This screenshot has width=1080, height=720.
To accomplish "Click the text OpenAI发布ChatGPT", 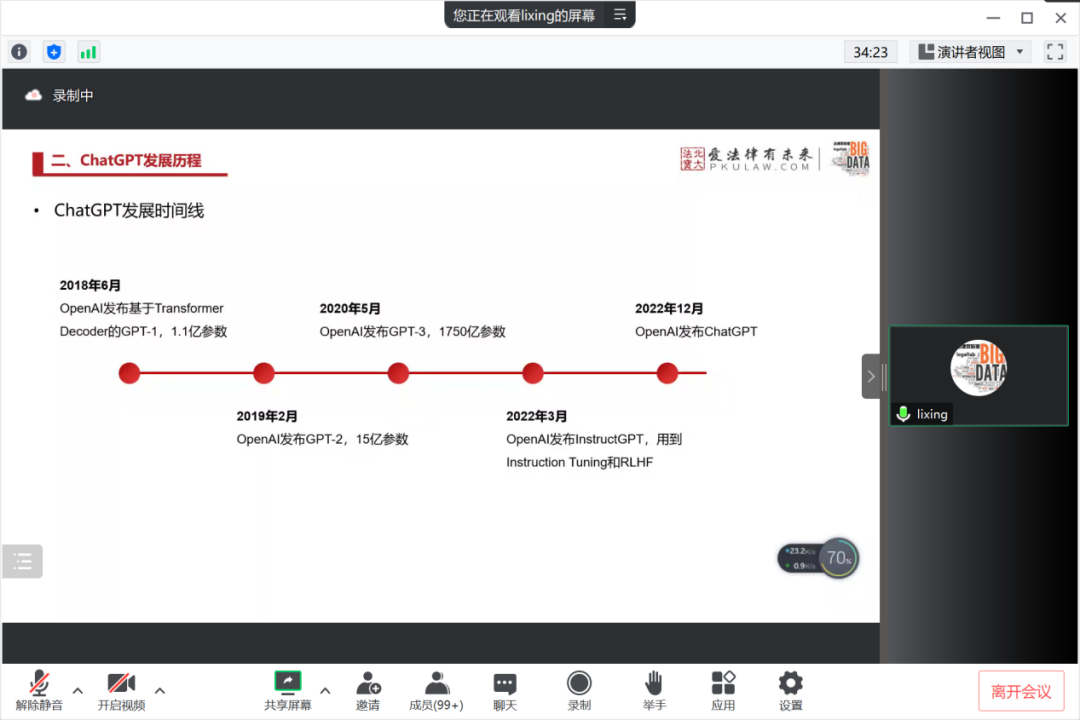I will (x=696, y=331).
